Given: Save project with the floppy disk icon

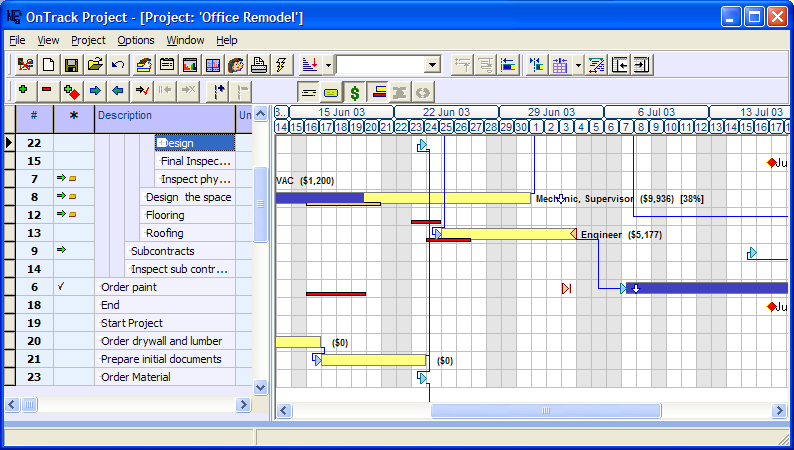Looking at the screenshot, I should [71, 65].
